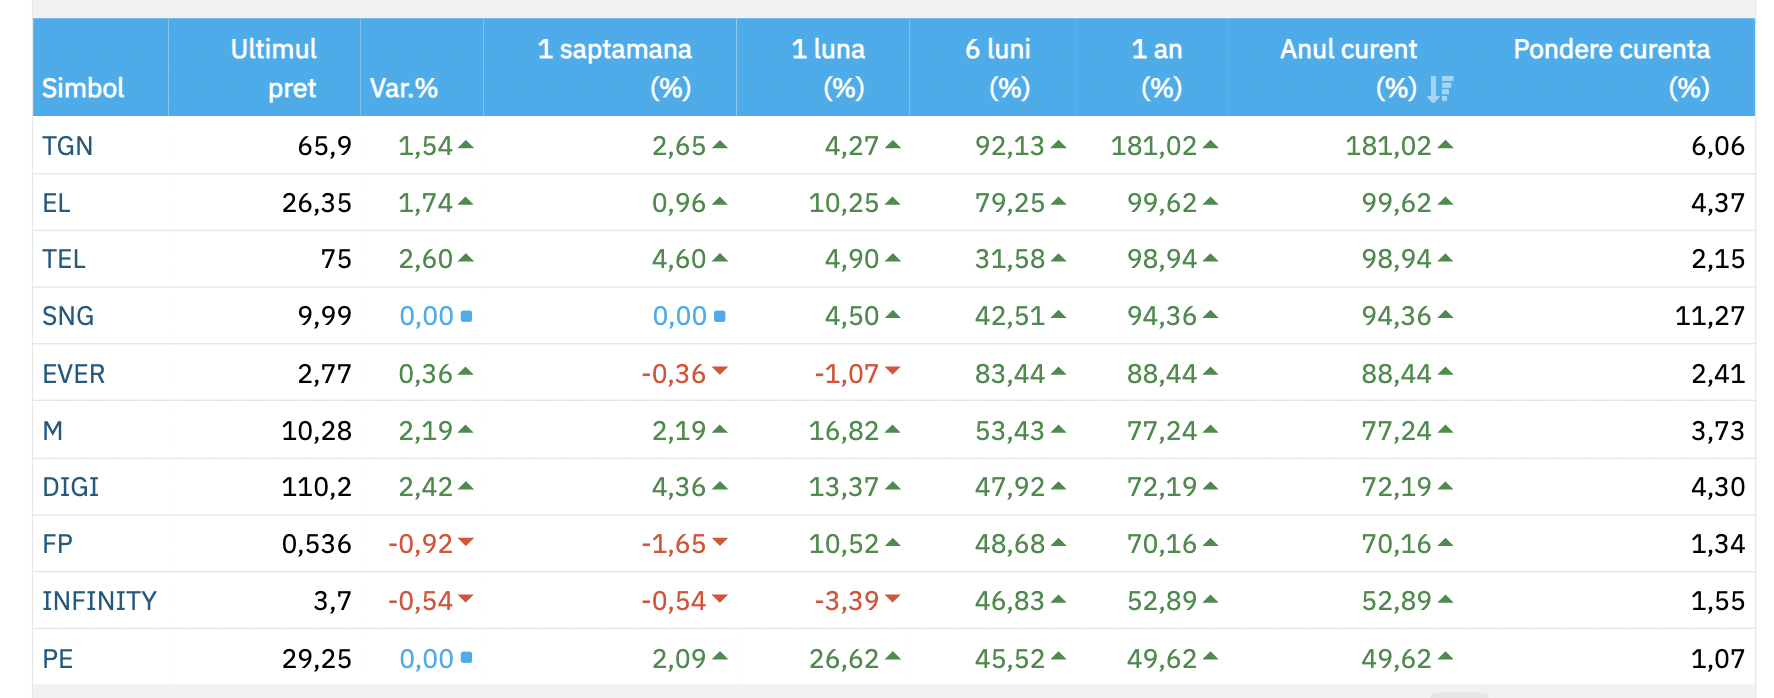Viewport: 1774px width, 698px height.
Task: Open the SNG symbol page
Action: [x=67, y=316]
